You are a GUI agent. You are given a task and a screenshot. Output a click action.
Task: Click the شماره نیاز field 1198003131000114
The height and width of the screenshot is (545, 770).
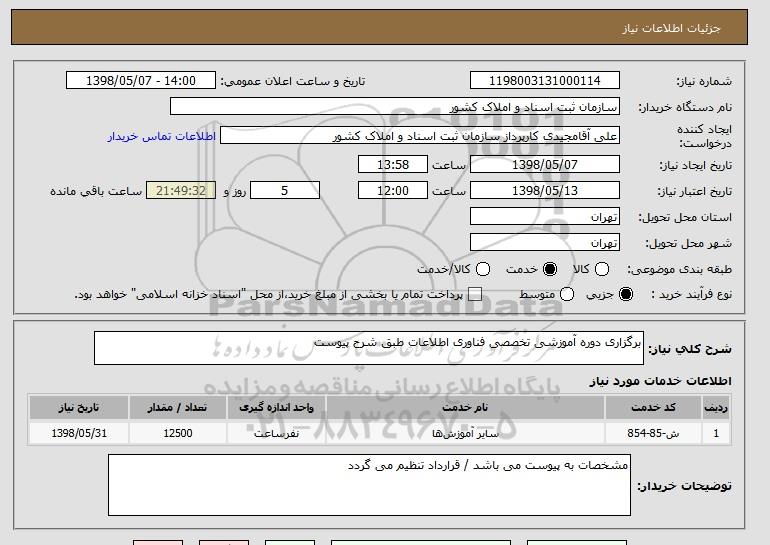545,81
